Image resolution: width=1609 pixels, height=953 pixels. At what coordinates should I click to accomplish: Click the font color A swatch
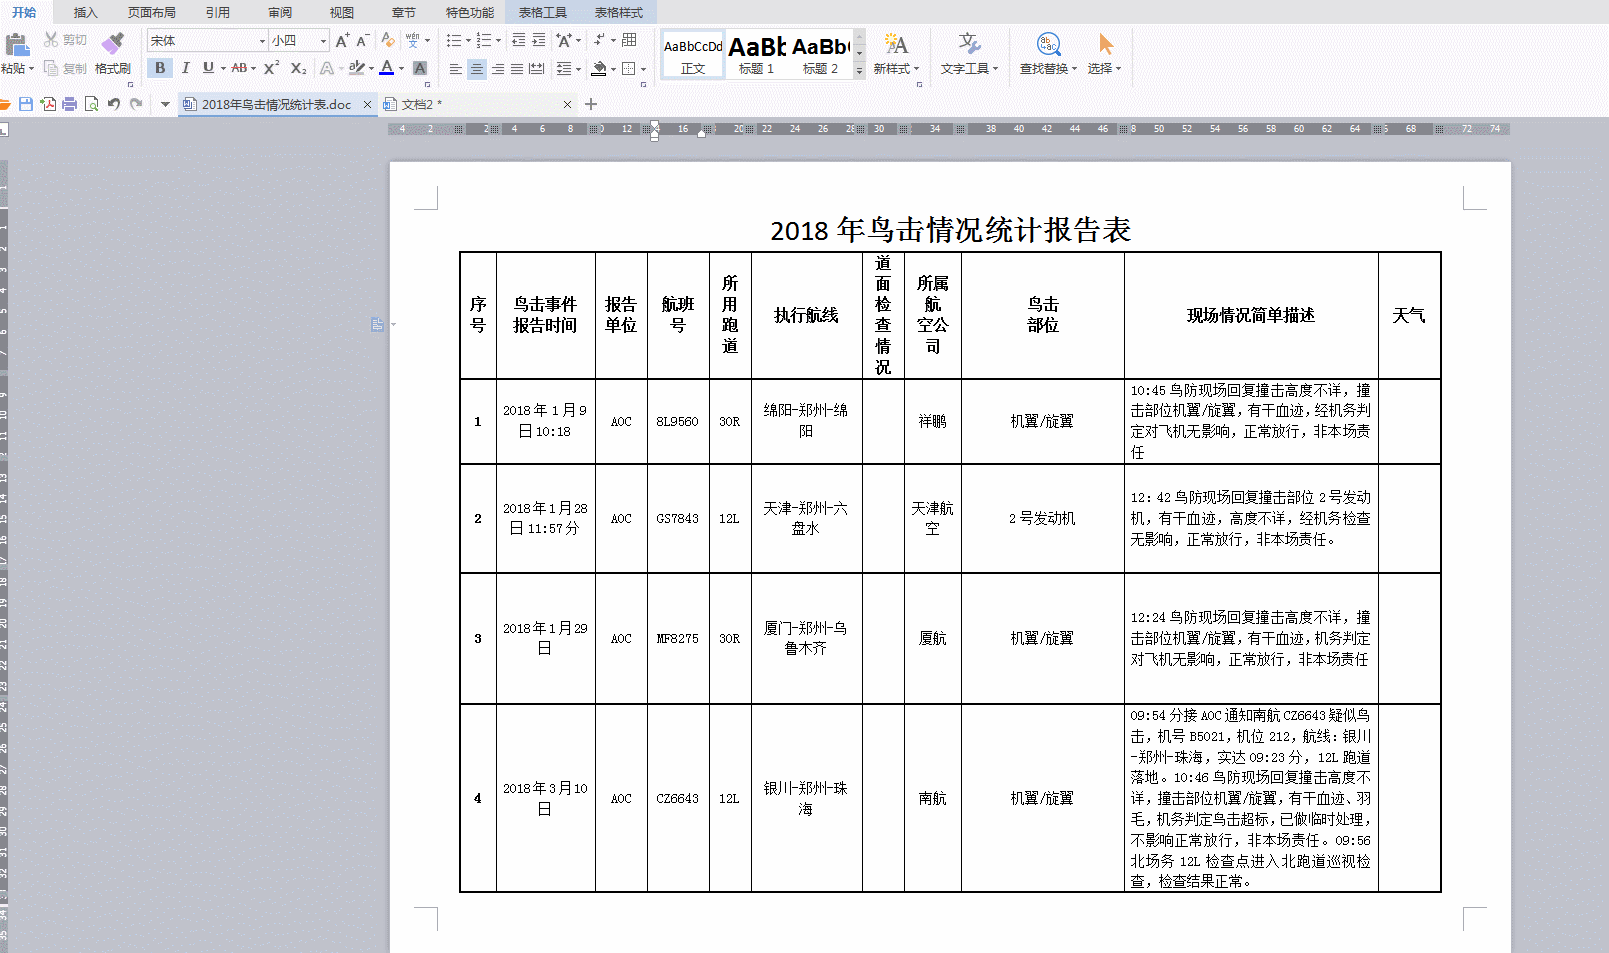(x=386, y=68)
